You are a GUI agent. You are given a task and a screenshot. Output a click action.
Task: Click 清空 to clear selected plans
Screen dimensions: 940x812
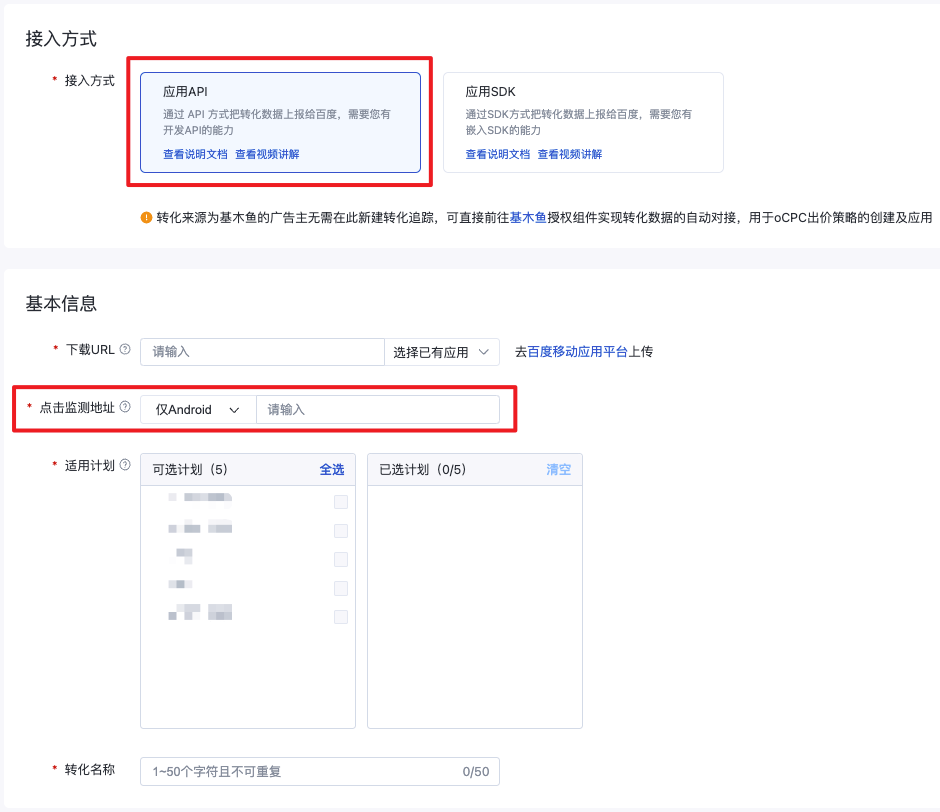click(x=558, y=469)
